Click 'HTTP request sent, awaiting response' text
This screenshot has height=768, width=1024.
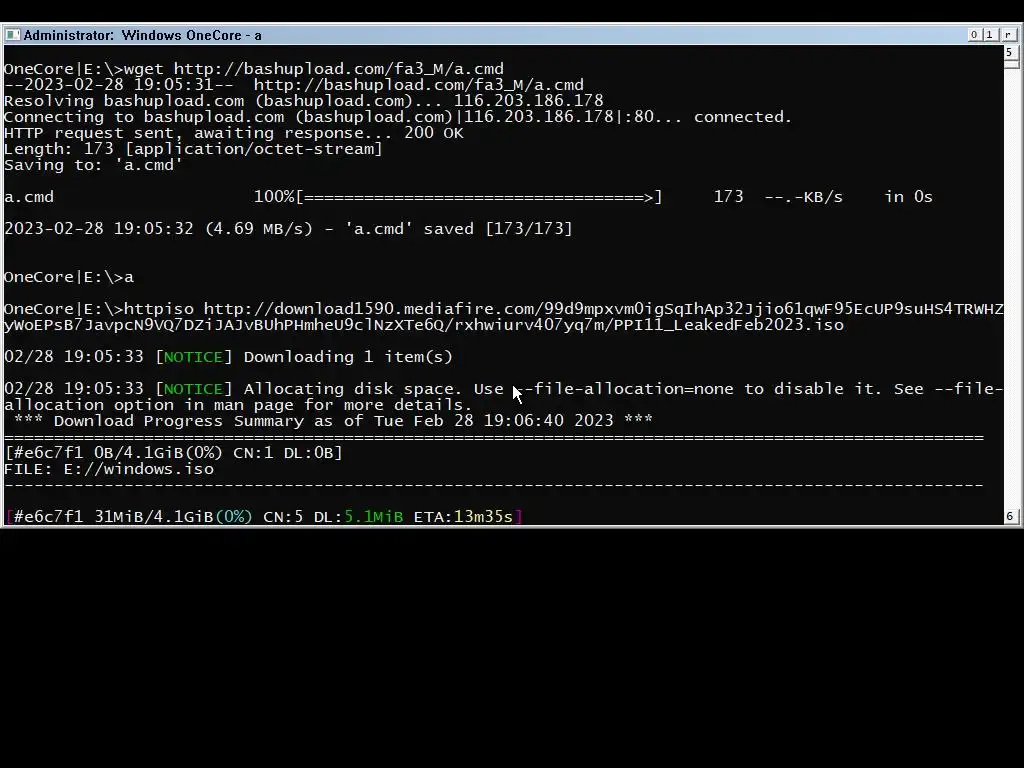click(x=199, y=133)
